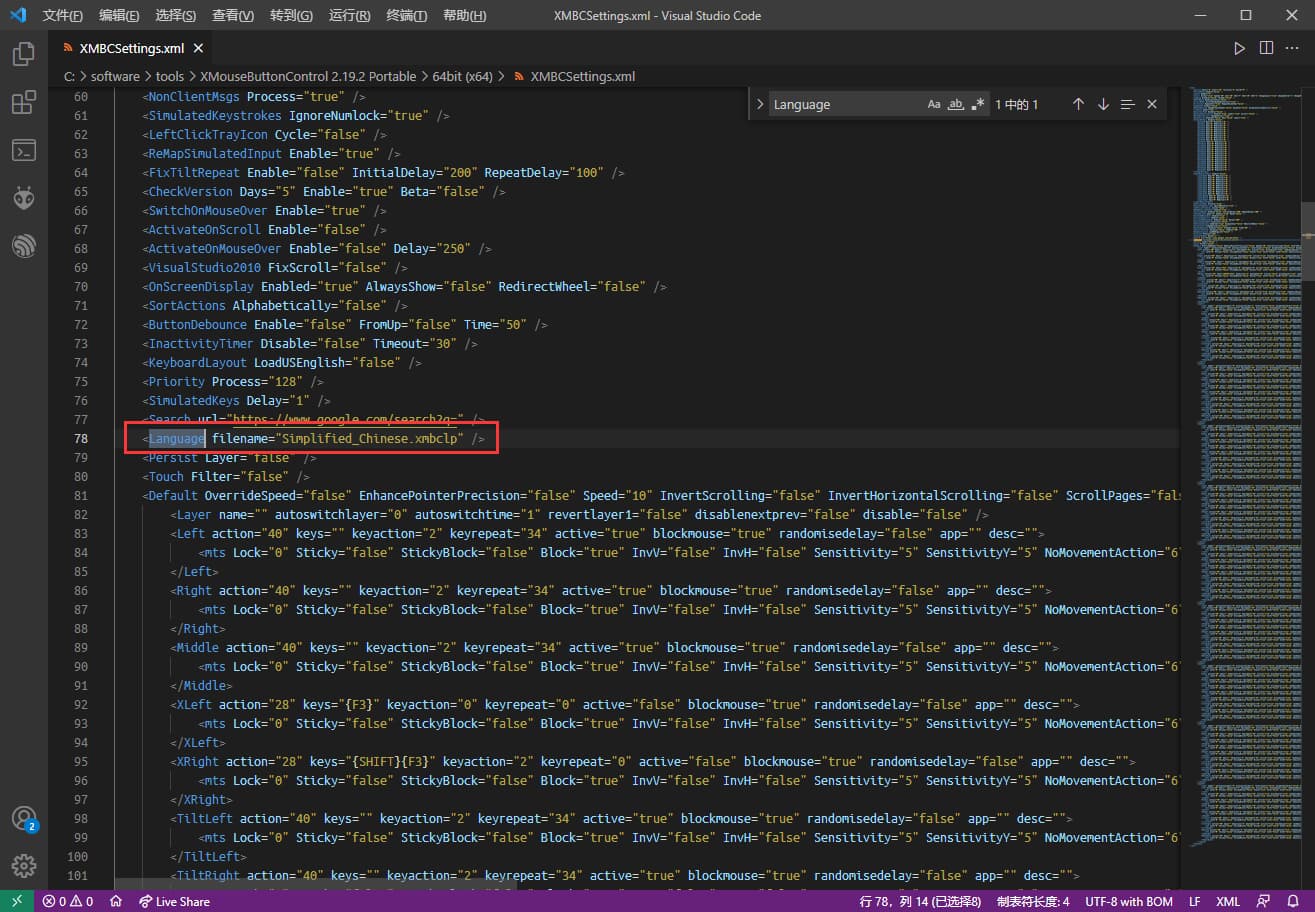Open the 编辑(E) menu
1315x912 pixels.
(120, 16)
